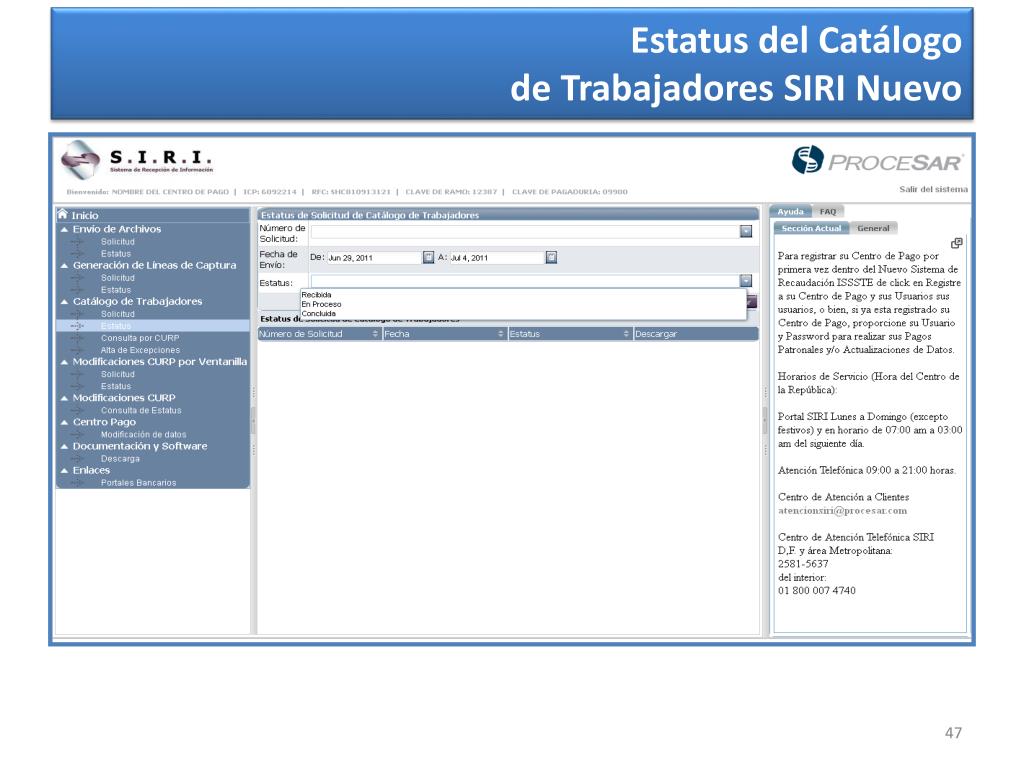Click the Inicio menu label
This screenshot has height=768, width=1024.
pos(85,215)
